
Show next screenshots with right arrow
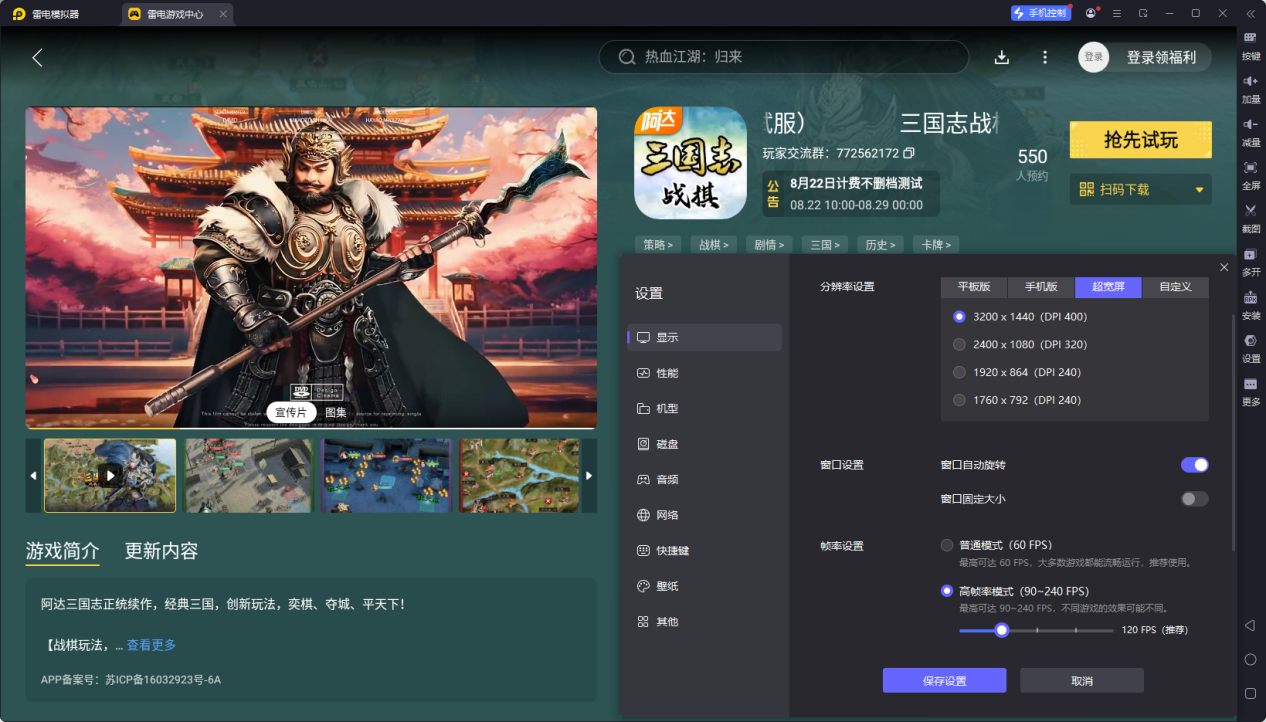click(x=589, y=476)
